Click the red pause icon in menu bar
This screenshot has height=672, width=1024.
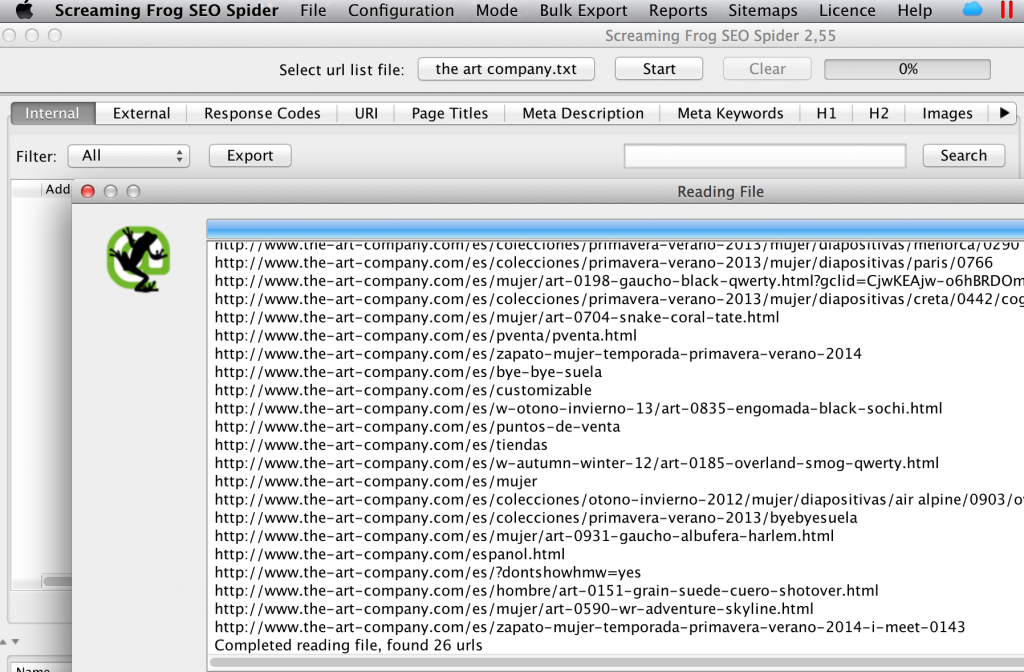(x=1006, y=11)
